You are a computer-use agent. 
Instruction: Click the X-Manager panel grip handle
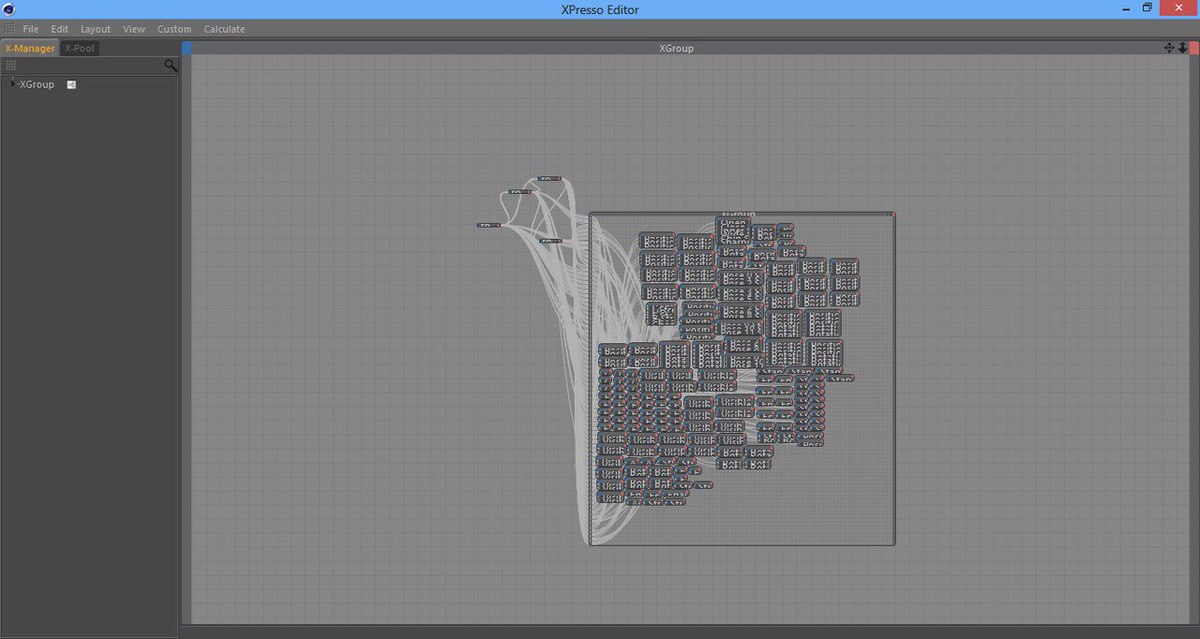[10, 65]
